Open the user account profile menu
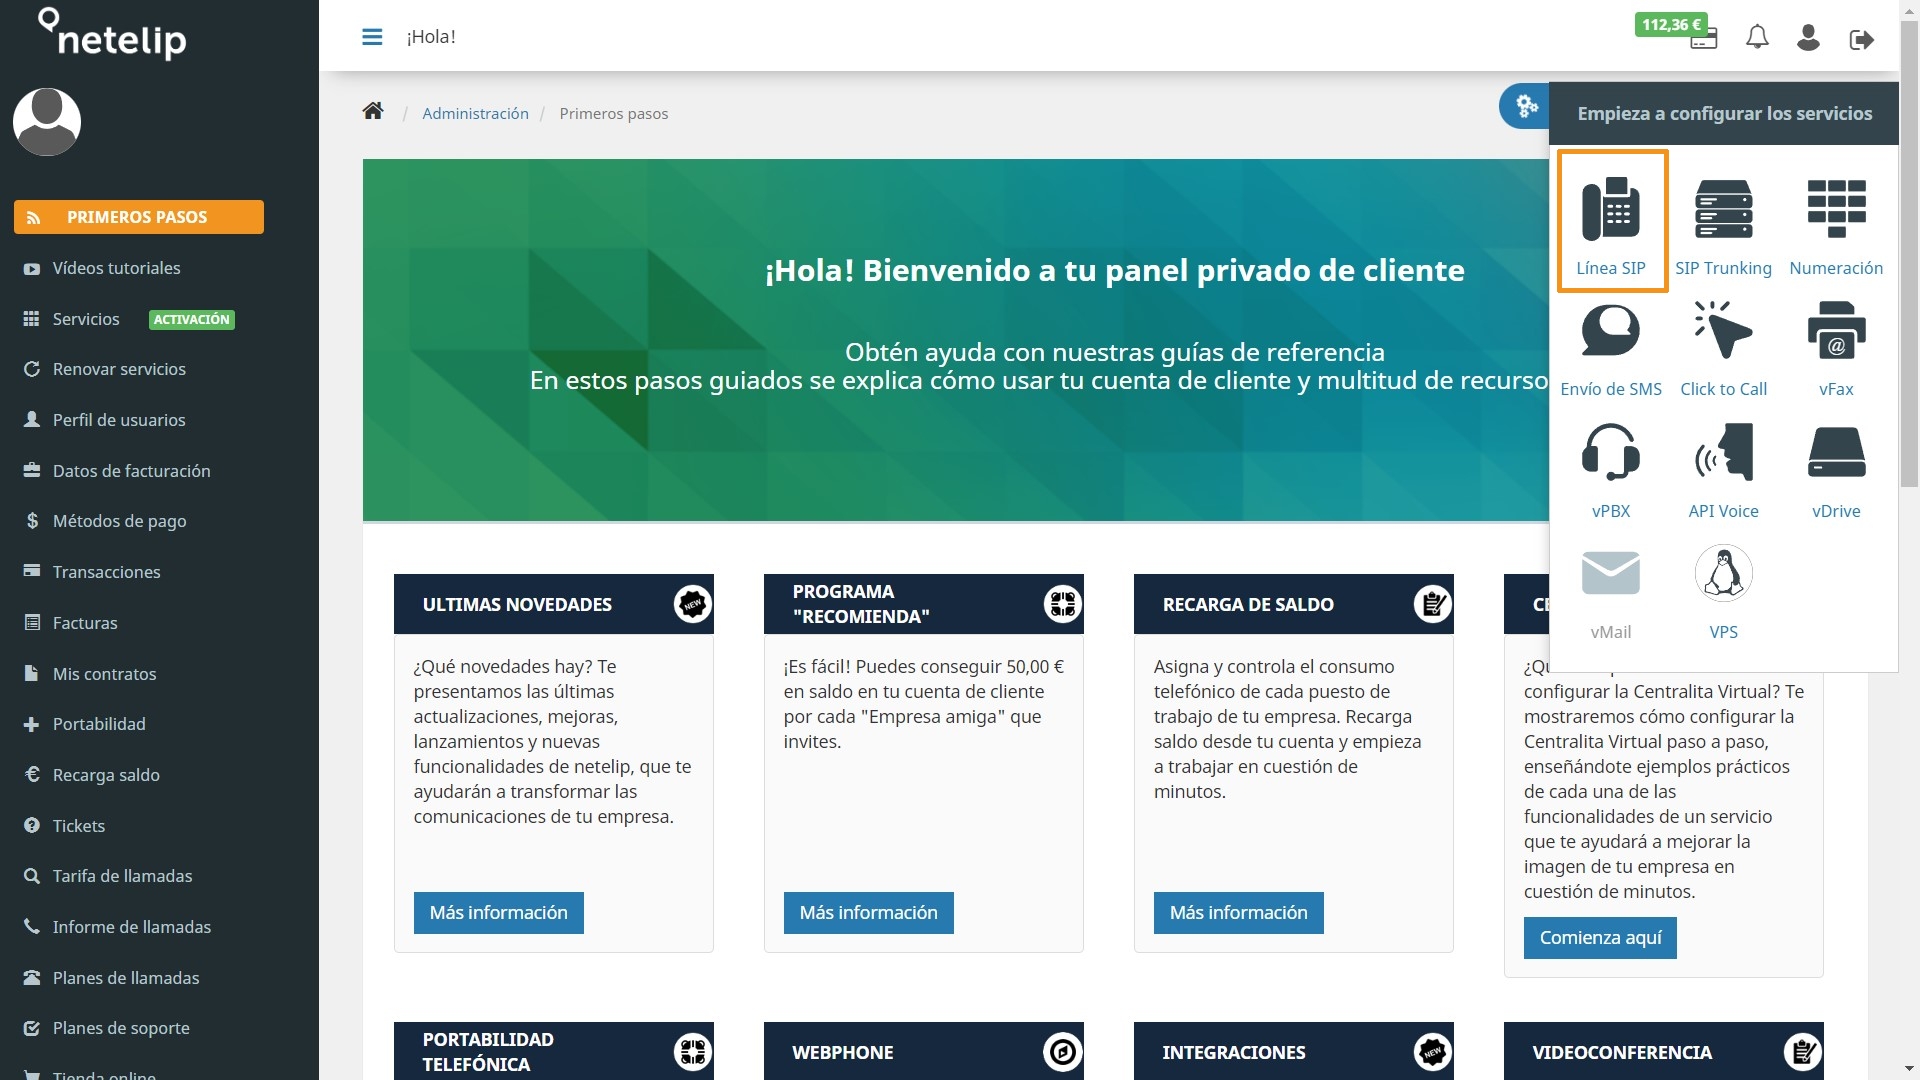 (x=1807, y=36)
